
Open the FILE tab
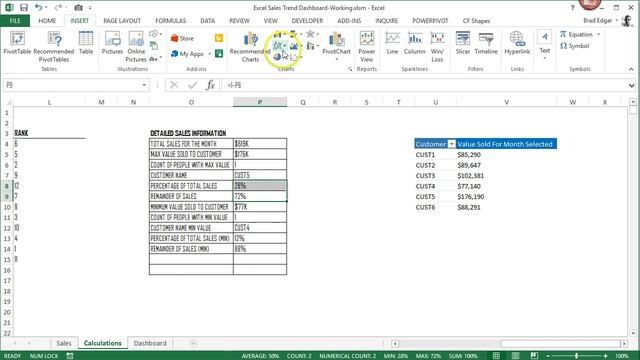pyautogui.click(x=15, y=20)
